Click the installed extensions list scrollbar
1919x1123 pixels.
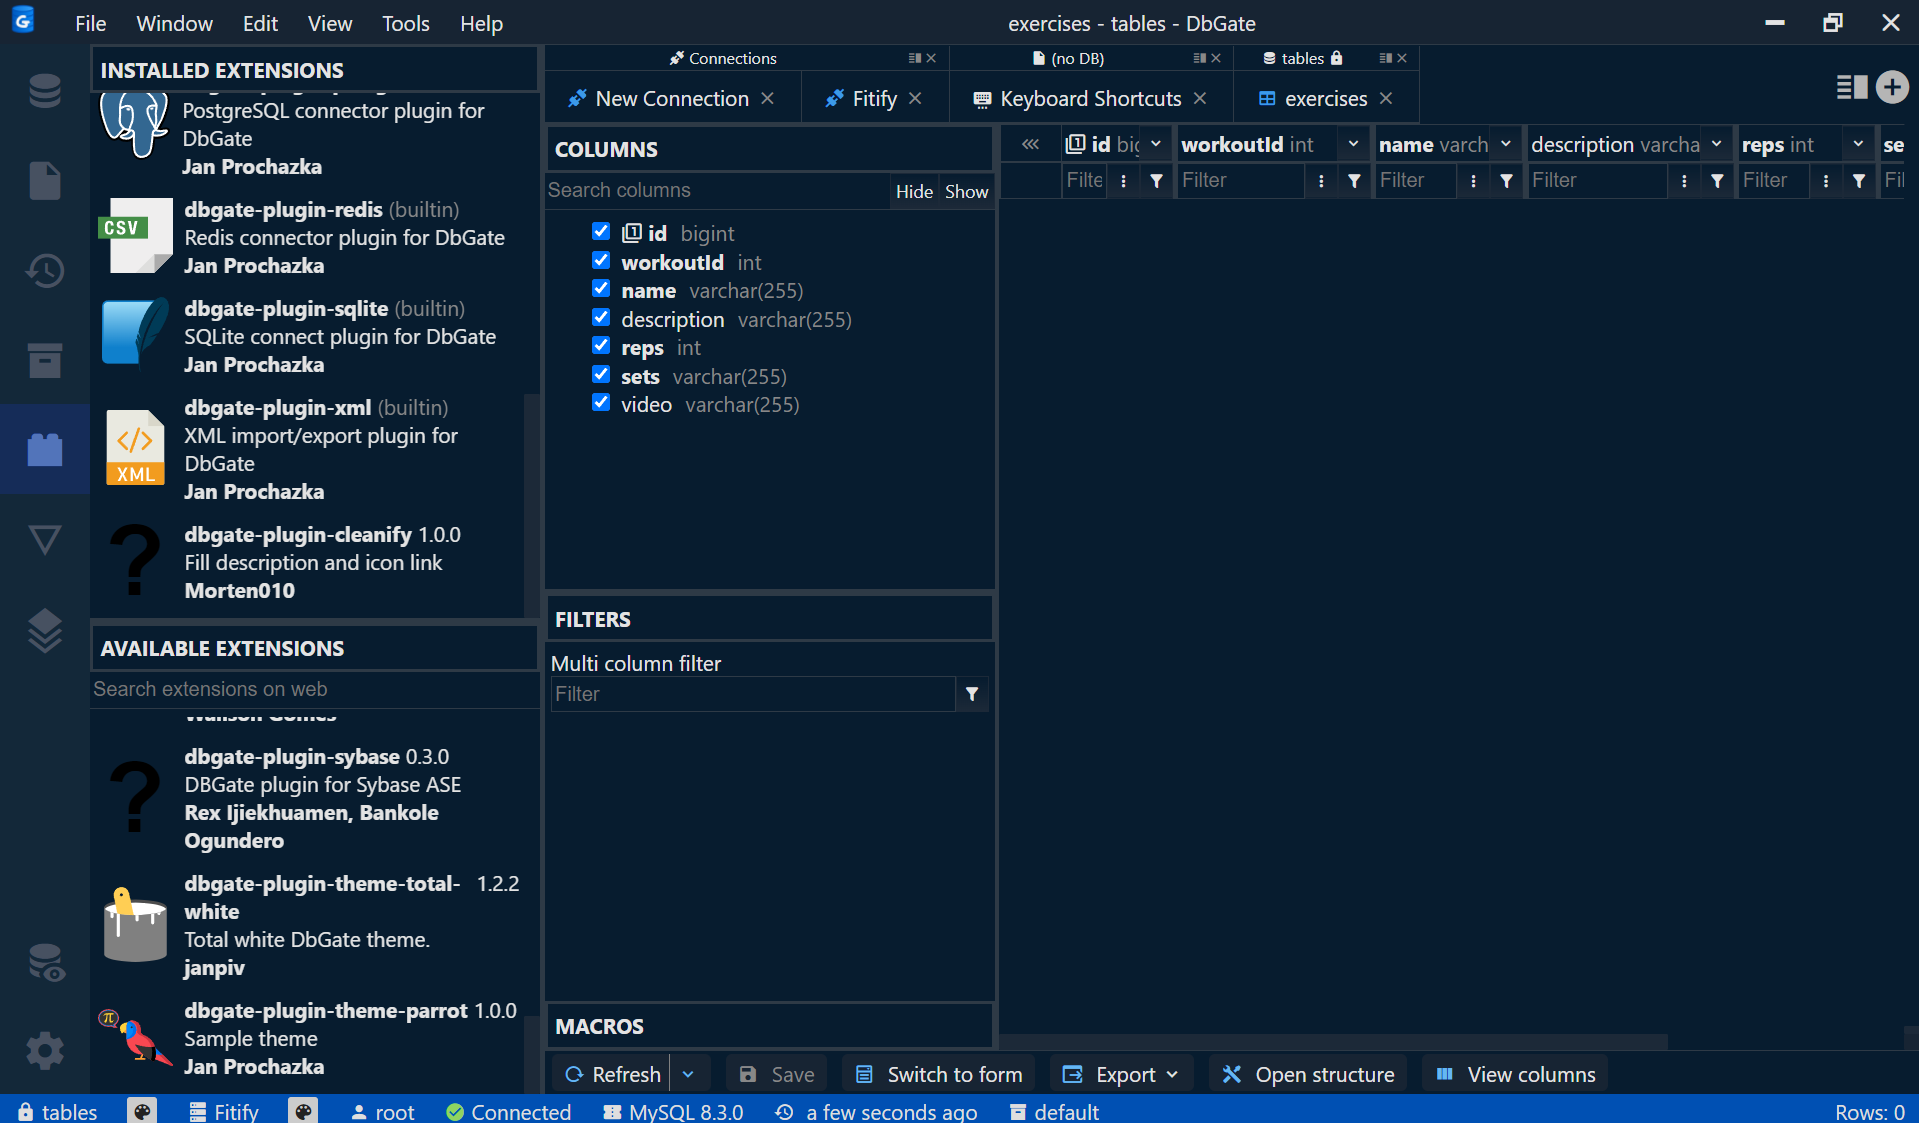tap(531, 505)
